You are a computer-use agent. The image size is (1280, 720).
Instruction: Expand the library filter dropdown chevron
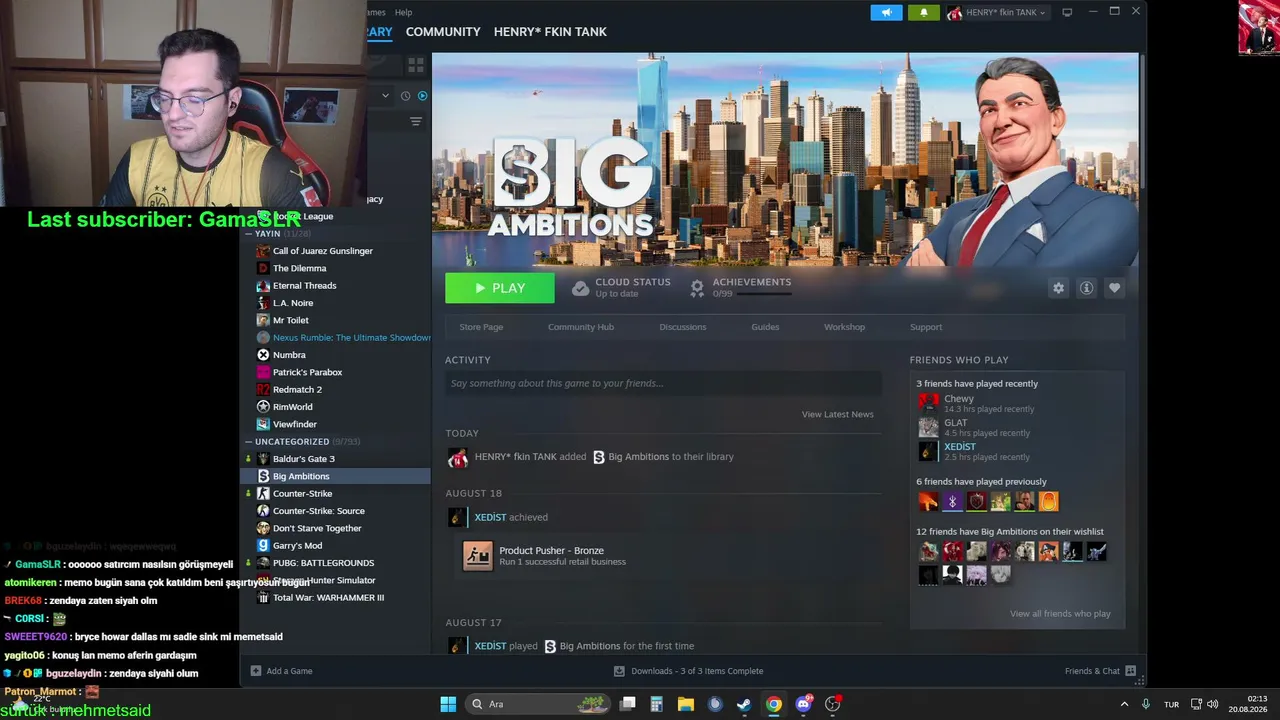(x=386, y=96)
